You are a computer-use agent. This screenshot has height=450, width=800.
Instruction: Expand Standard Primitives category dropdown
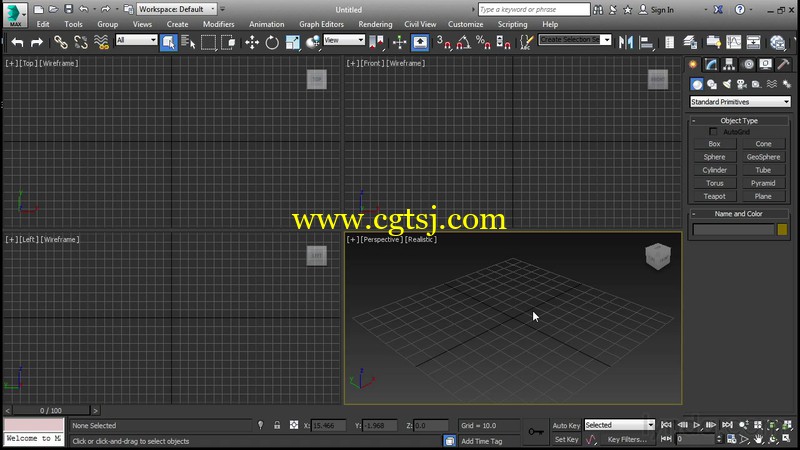740,102
